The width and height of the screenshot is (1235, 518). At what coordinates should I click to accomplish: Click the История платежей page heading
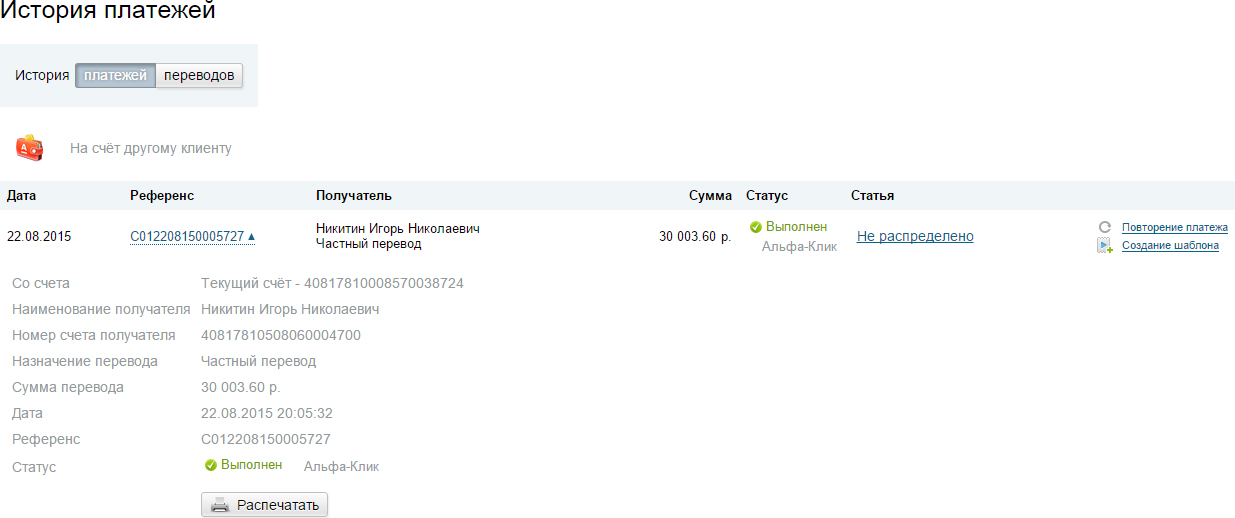(x=107, y=12)
